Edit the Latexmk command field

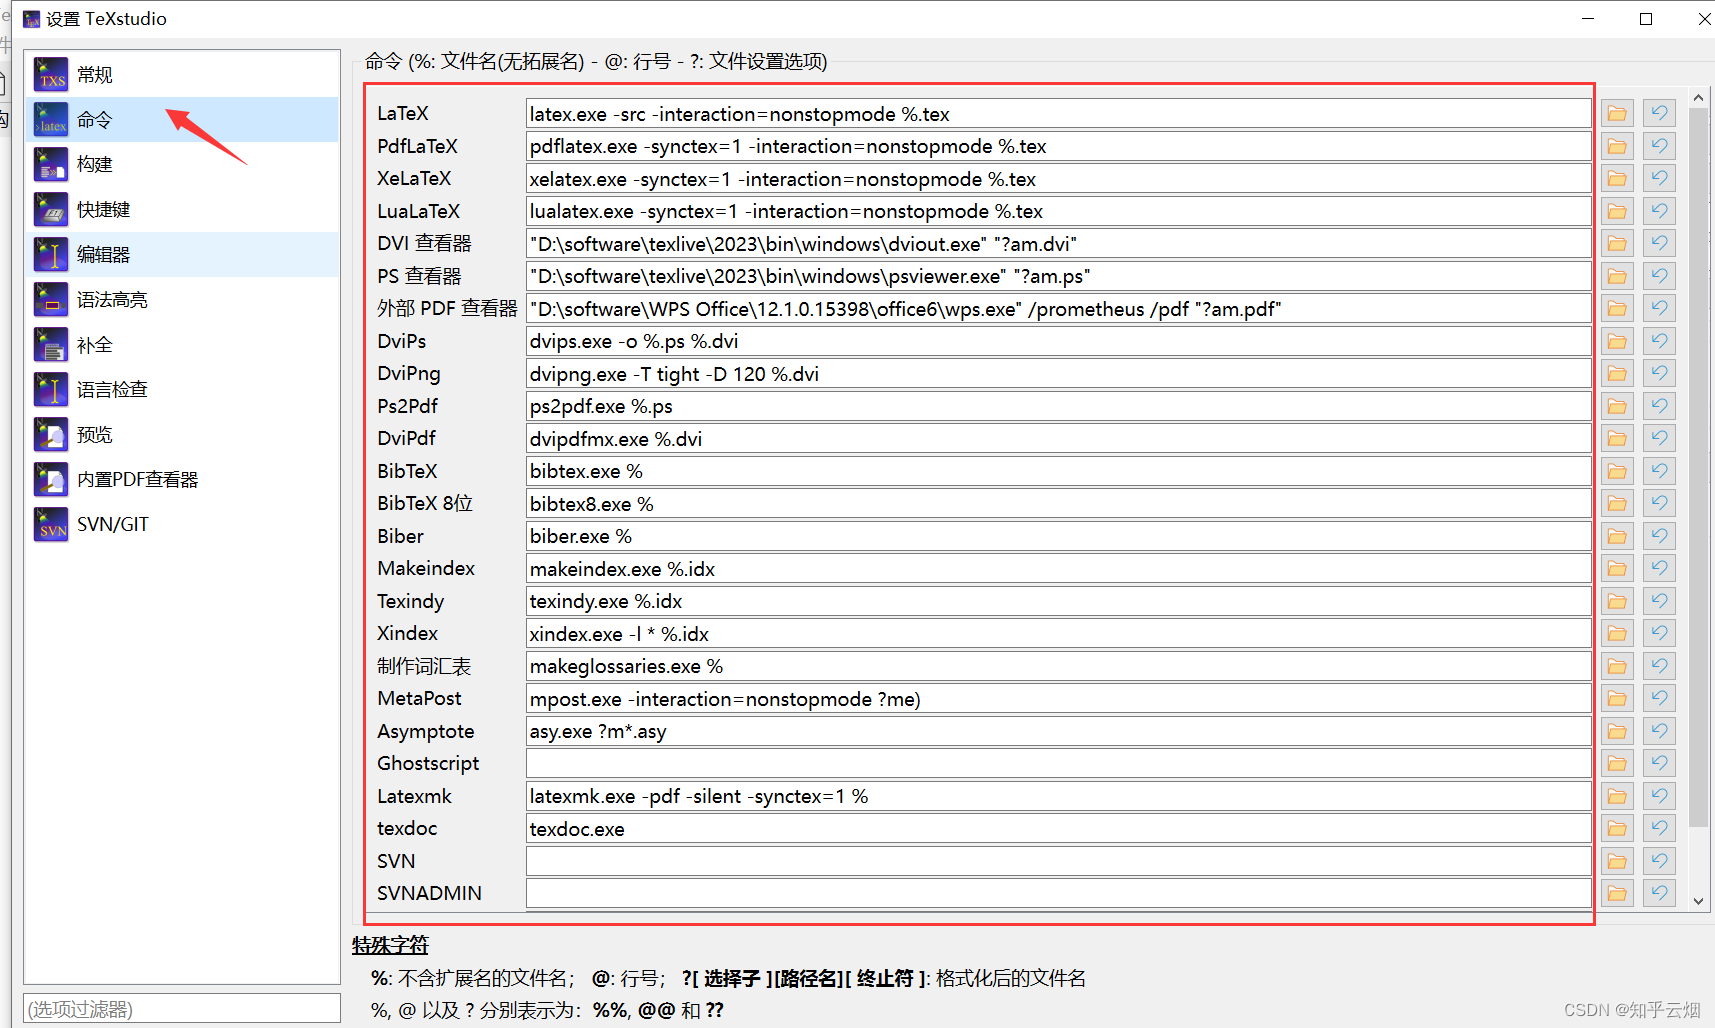(1058, 796)
